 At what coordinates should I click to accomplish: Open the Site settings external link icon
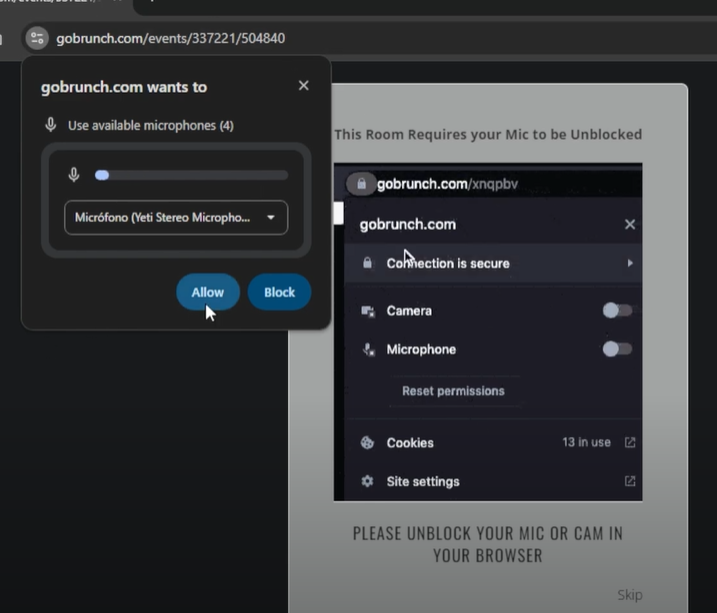point(630,481)
